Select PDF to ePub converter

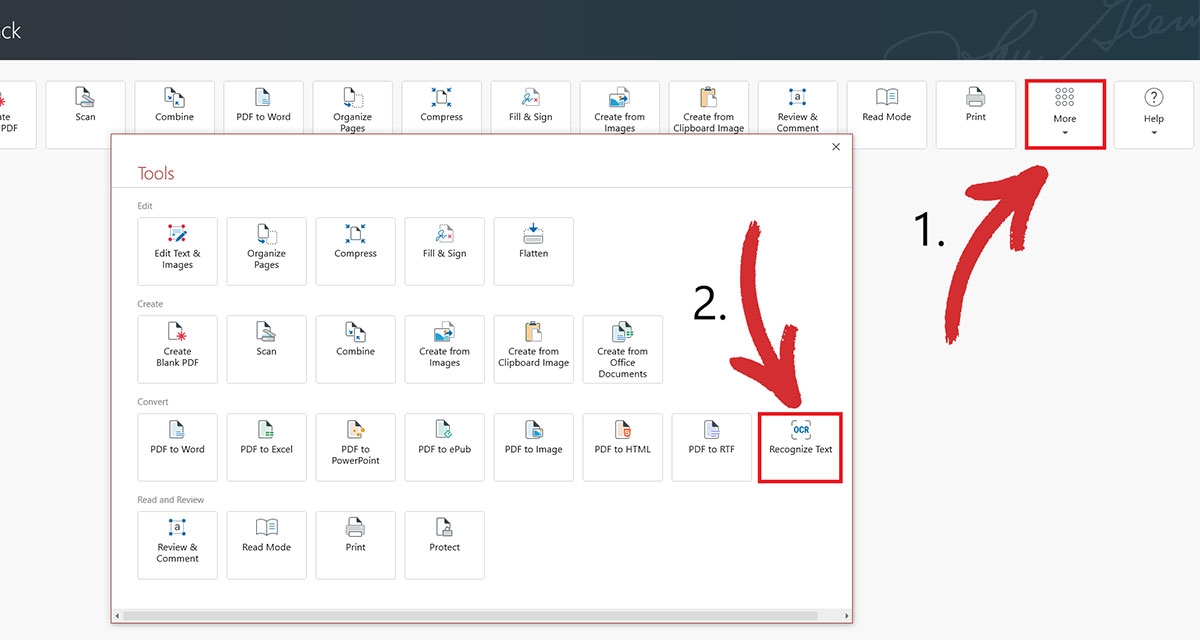(x=444, y=447)
